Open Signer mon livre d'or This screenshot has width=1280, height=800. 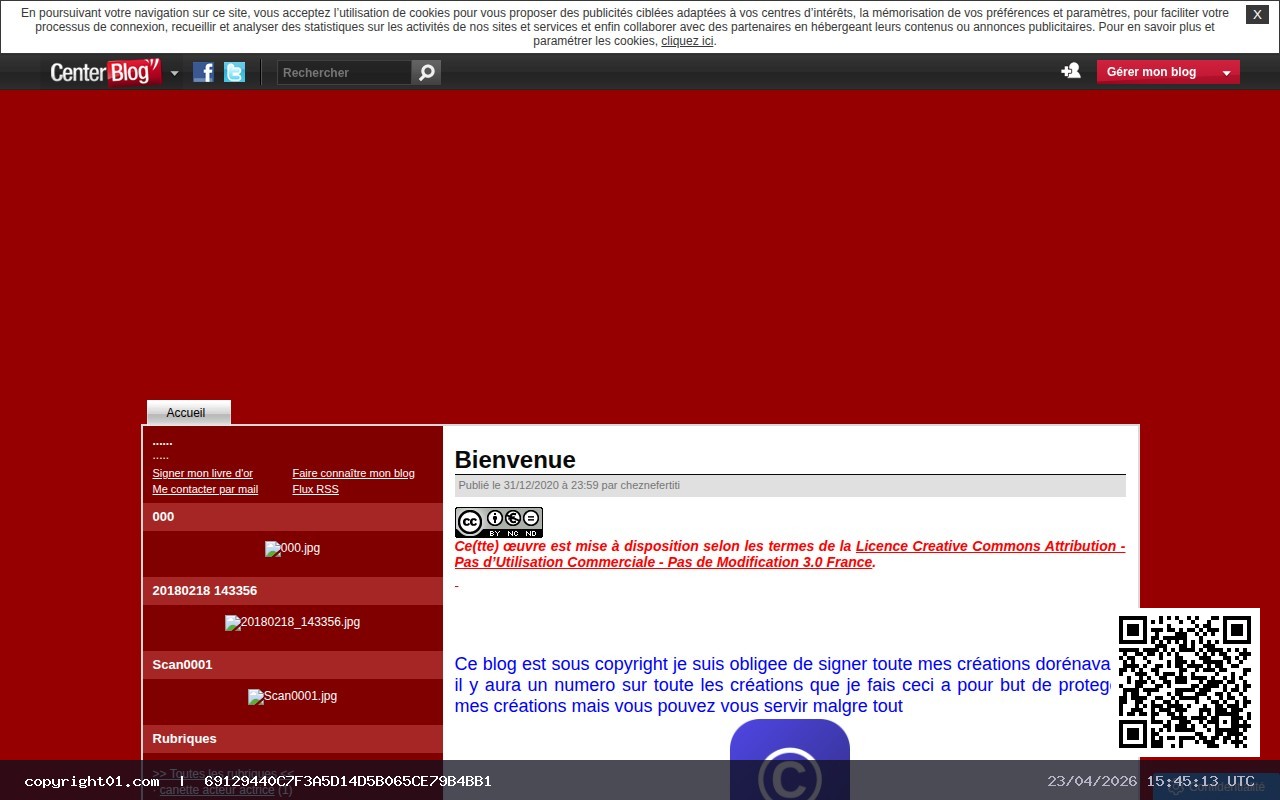(x=202, y=473)
